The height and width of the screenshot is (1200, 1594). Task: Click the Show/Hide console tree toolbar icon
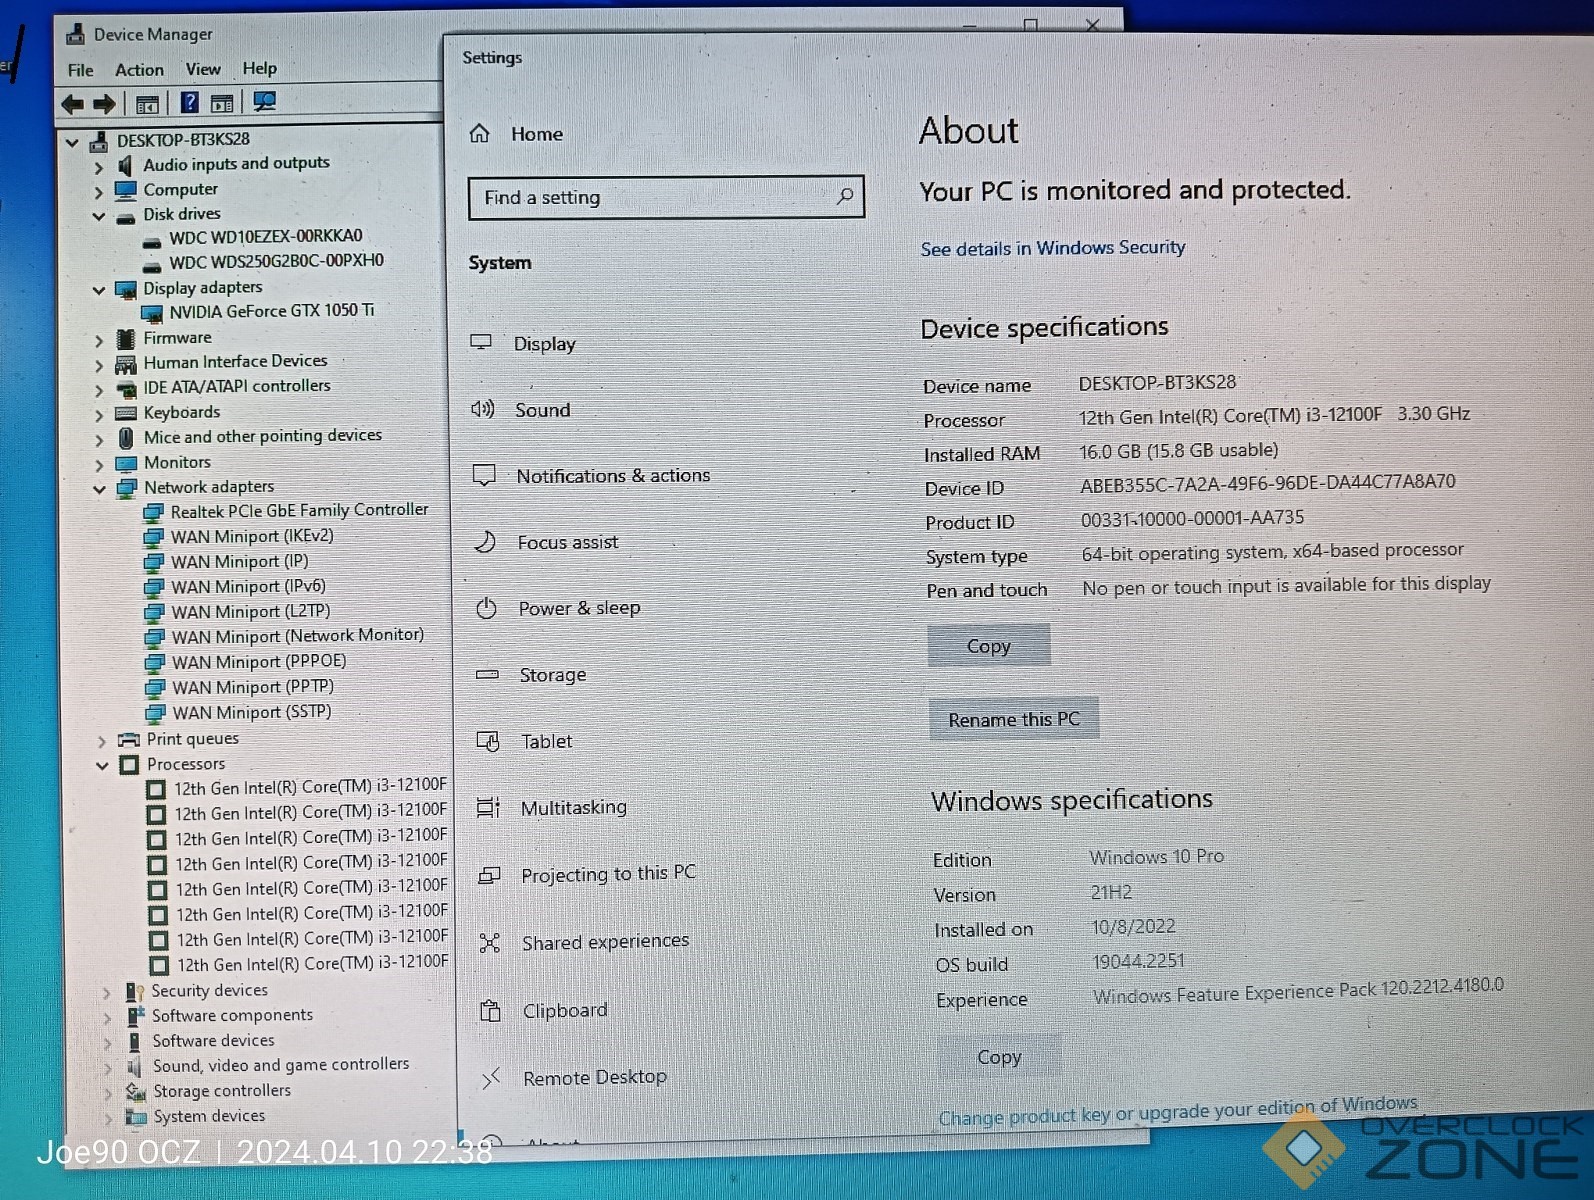147,104
